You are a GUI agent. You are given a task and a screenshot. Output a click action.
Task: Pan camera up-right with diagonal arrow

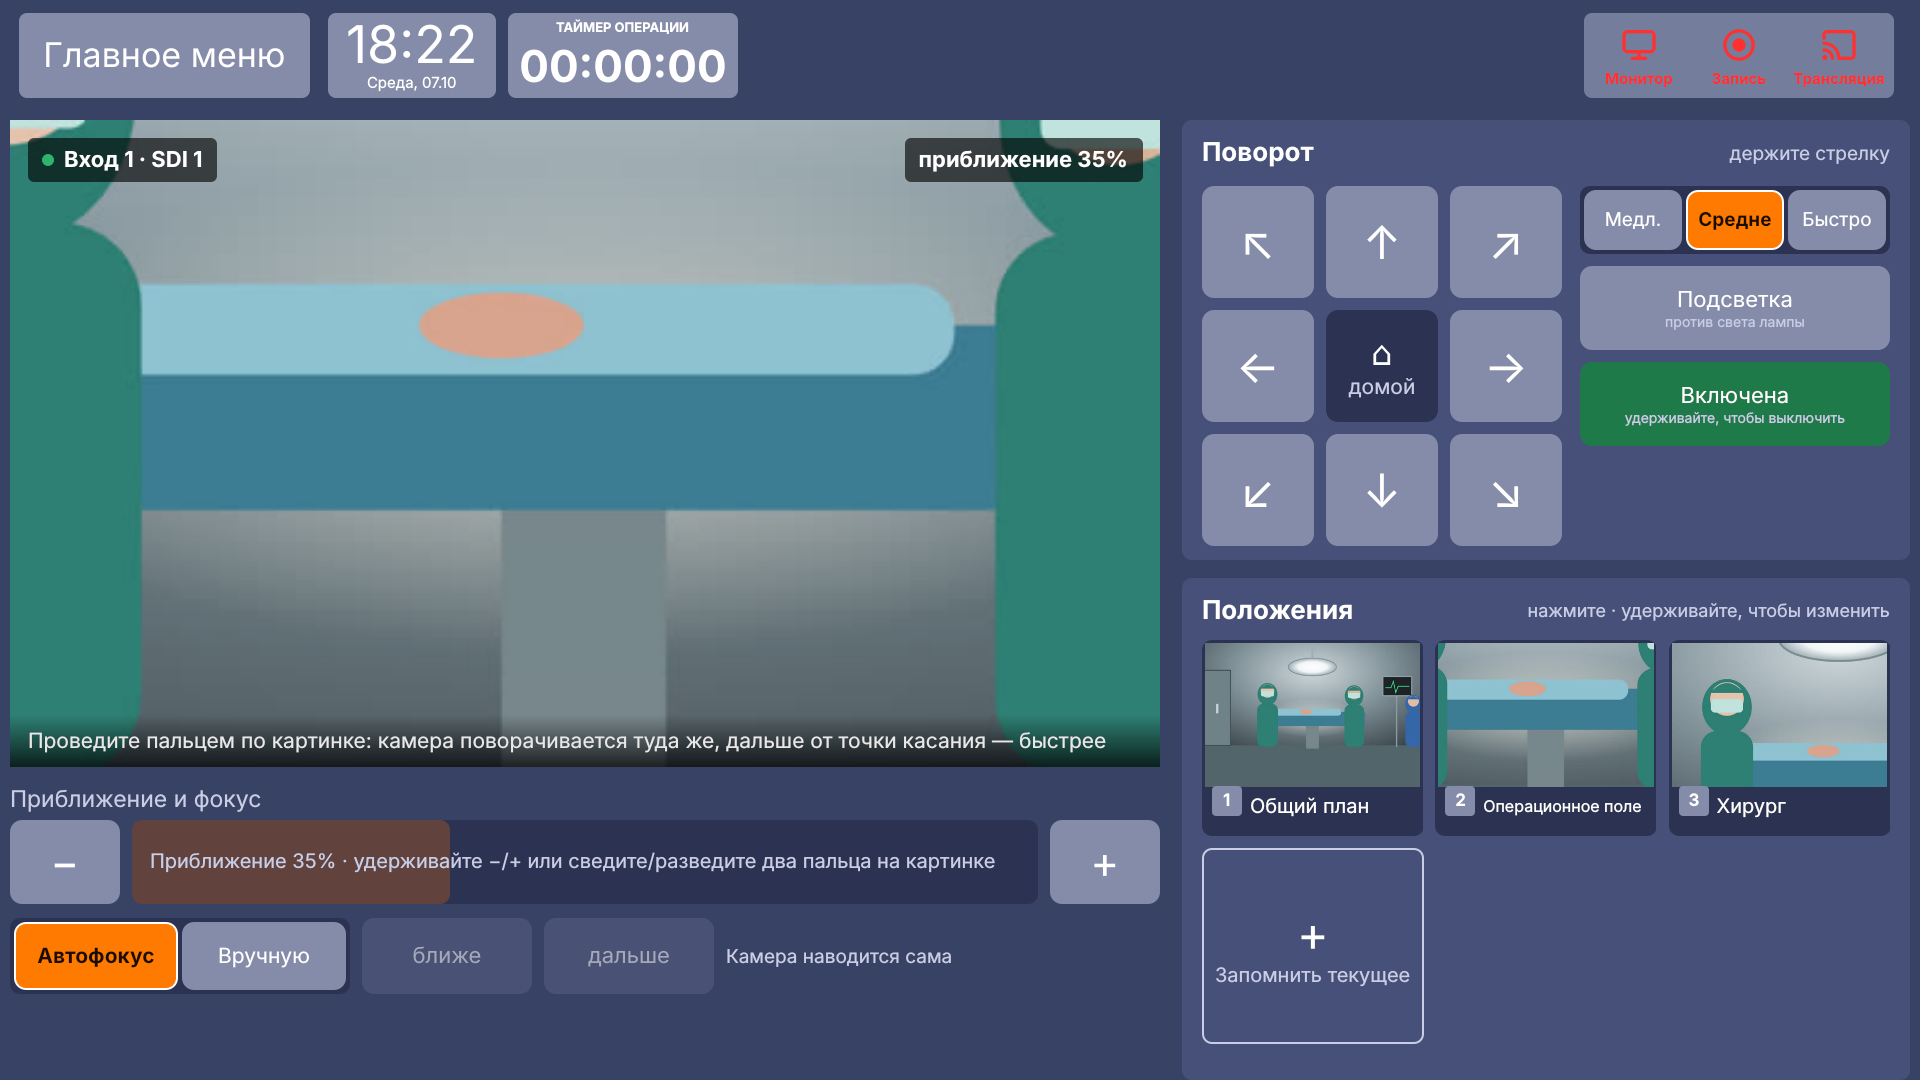pos(1505,242)
